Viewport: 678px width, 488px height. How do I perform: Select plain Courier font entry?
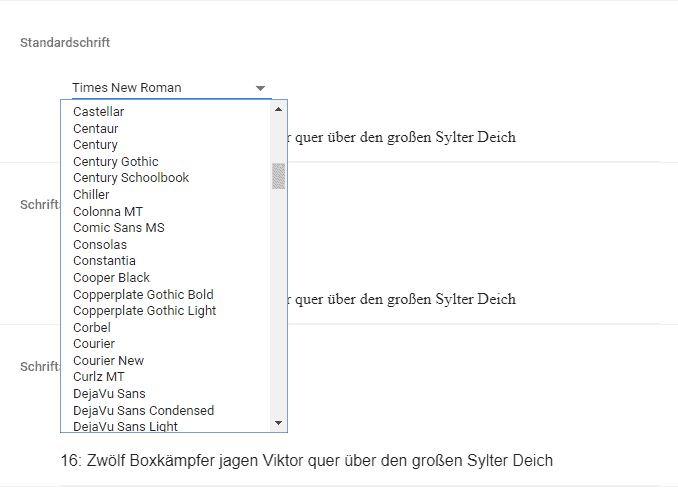[x=166, y=344]
